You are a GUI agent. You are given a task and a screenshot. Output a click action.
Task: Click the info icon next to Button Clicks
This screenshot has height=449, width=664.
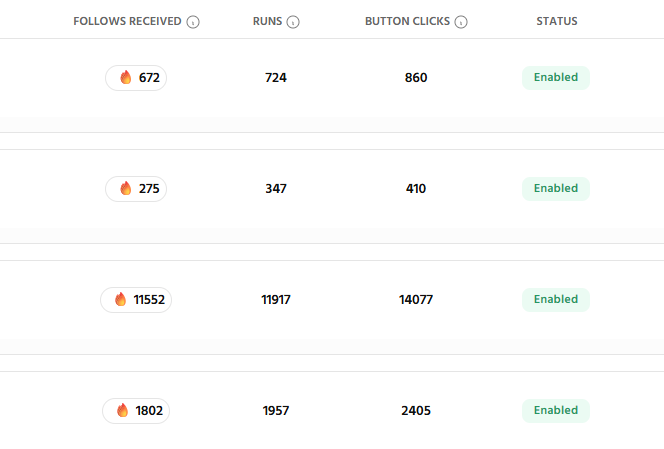[x=461, y=22]
